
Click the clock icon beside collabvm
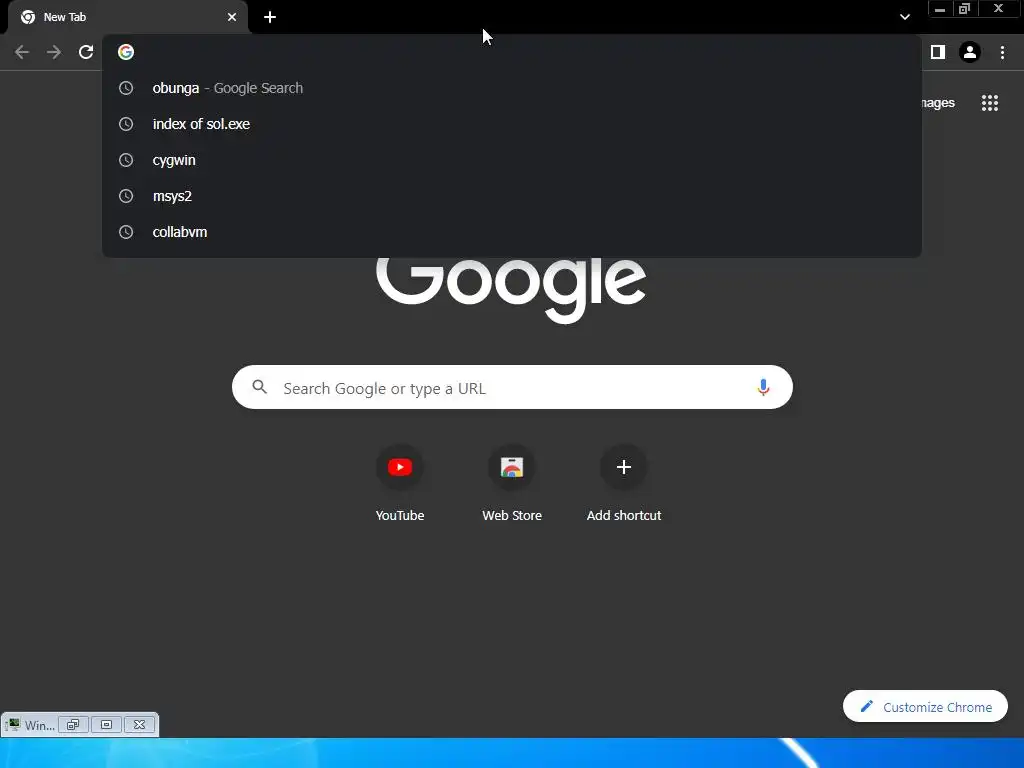tap(126, 232)
